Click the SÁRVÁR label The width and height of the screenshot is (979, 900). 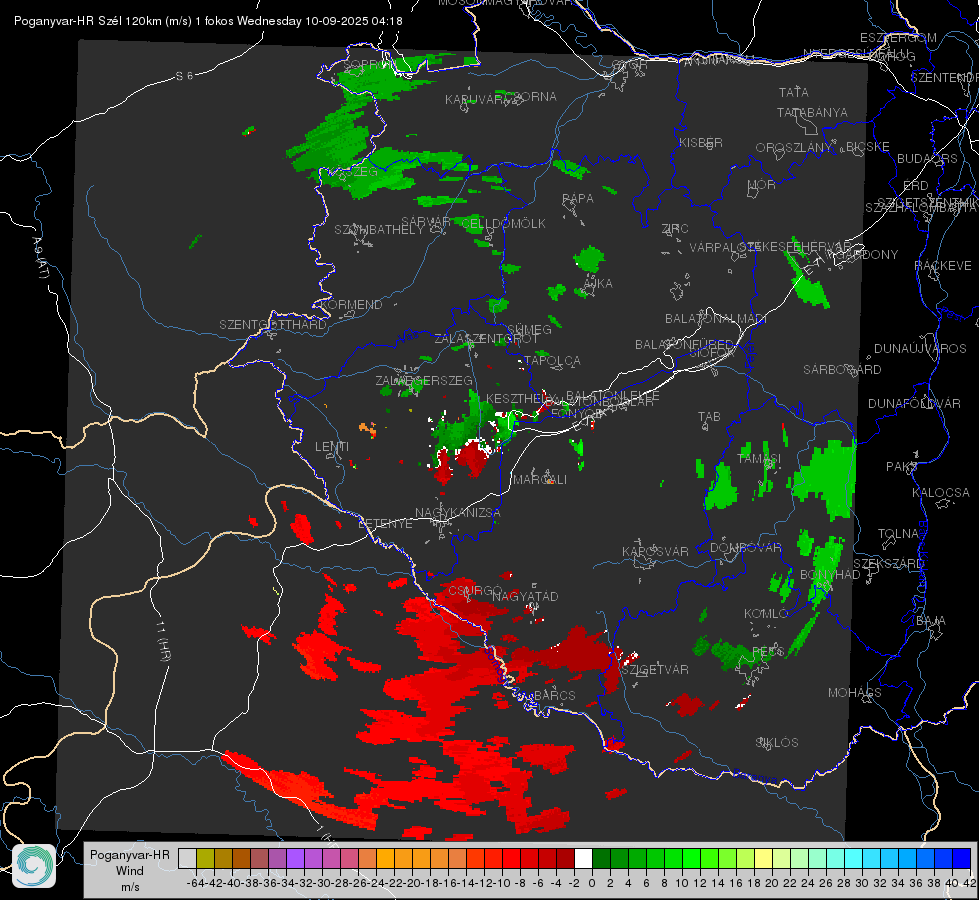tap(426, 222)
